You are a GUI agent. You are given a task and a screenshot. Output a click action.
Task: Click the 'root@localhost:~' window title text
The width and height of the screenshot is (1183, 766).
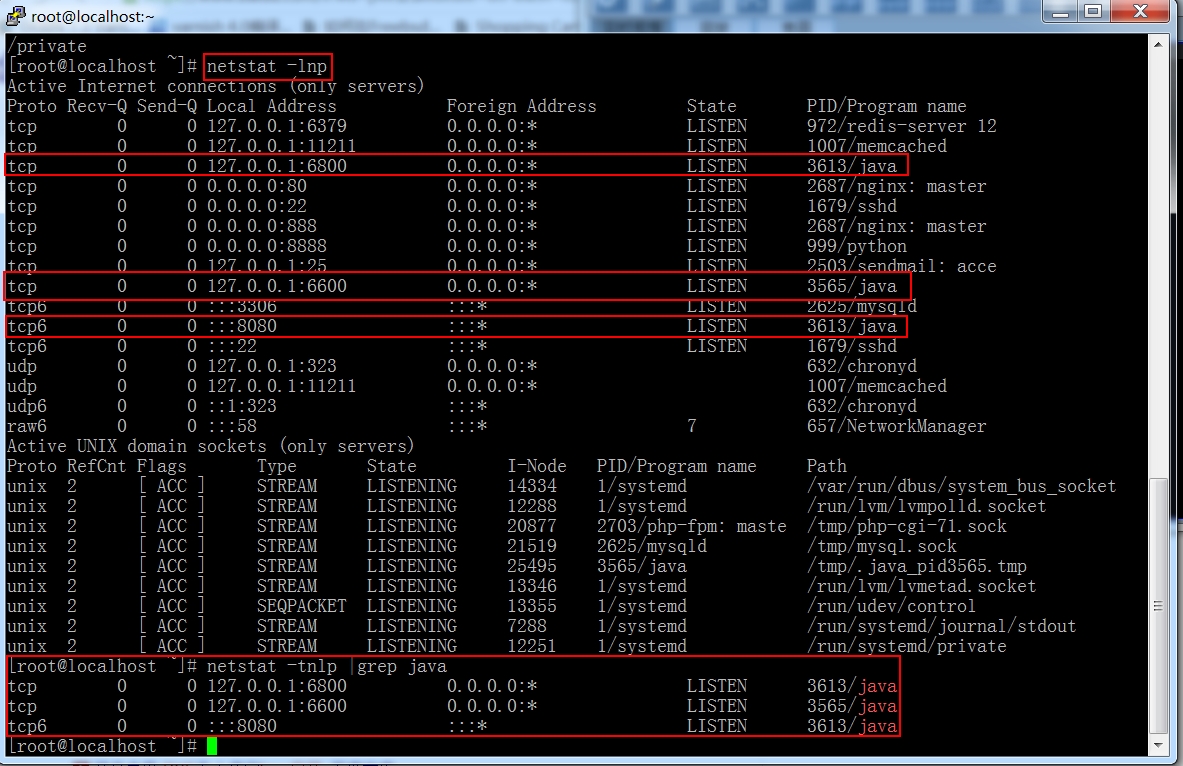click(92, 16)
